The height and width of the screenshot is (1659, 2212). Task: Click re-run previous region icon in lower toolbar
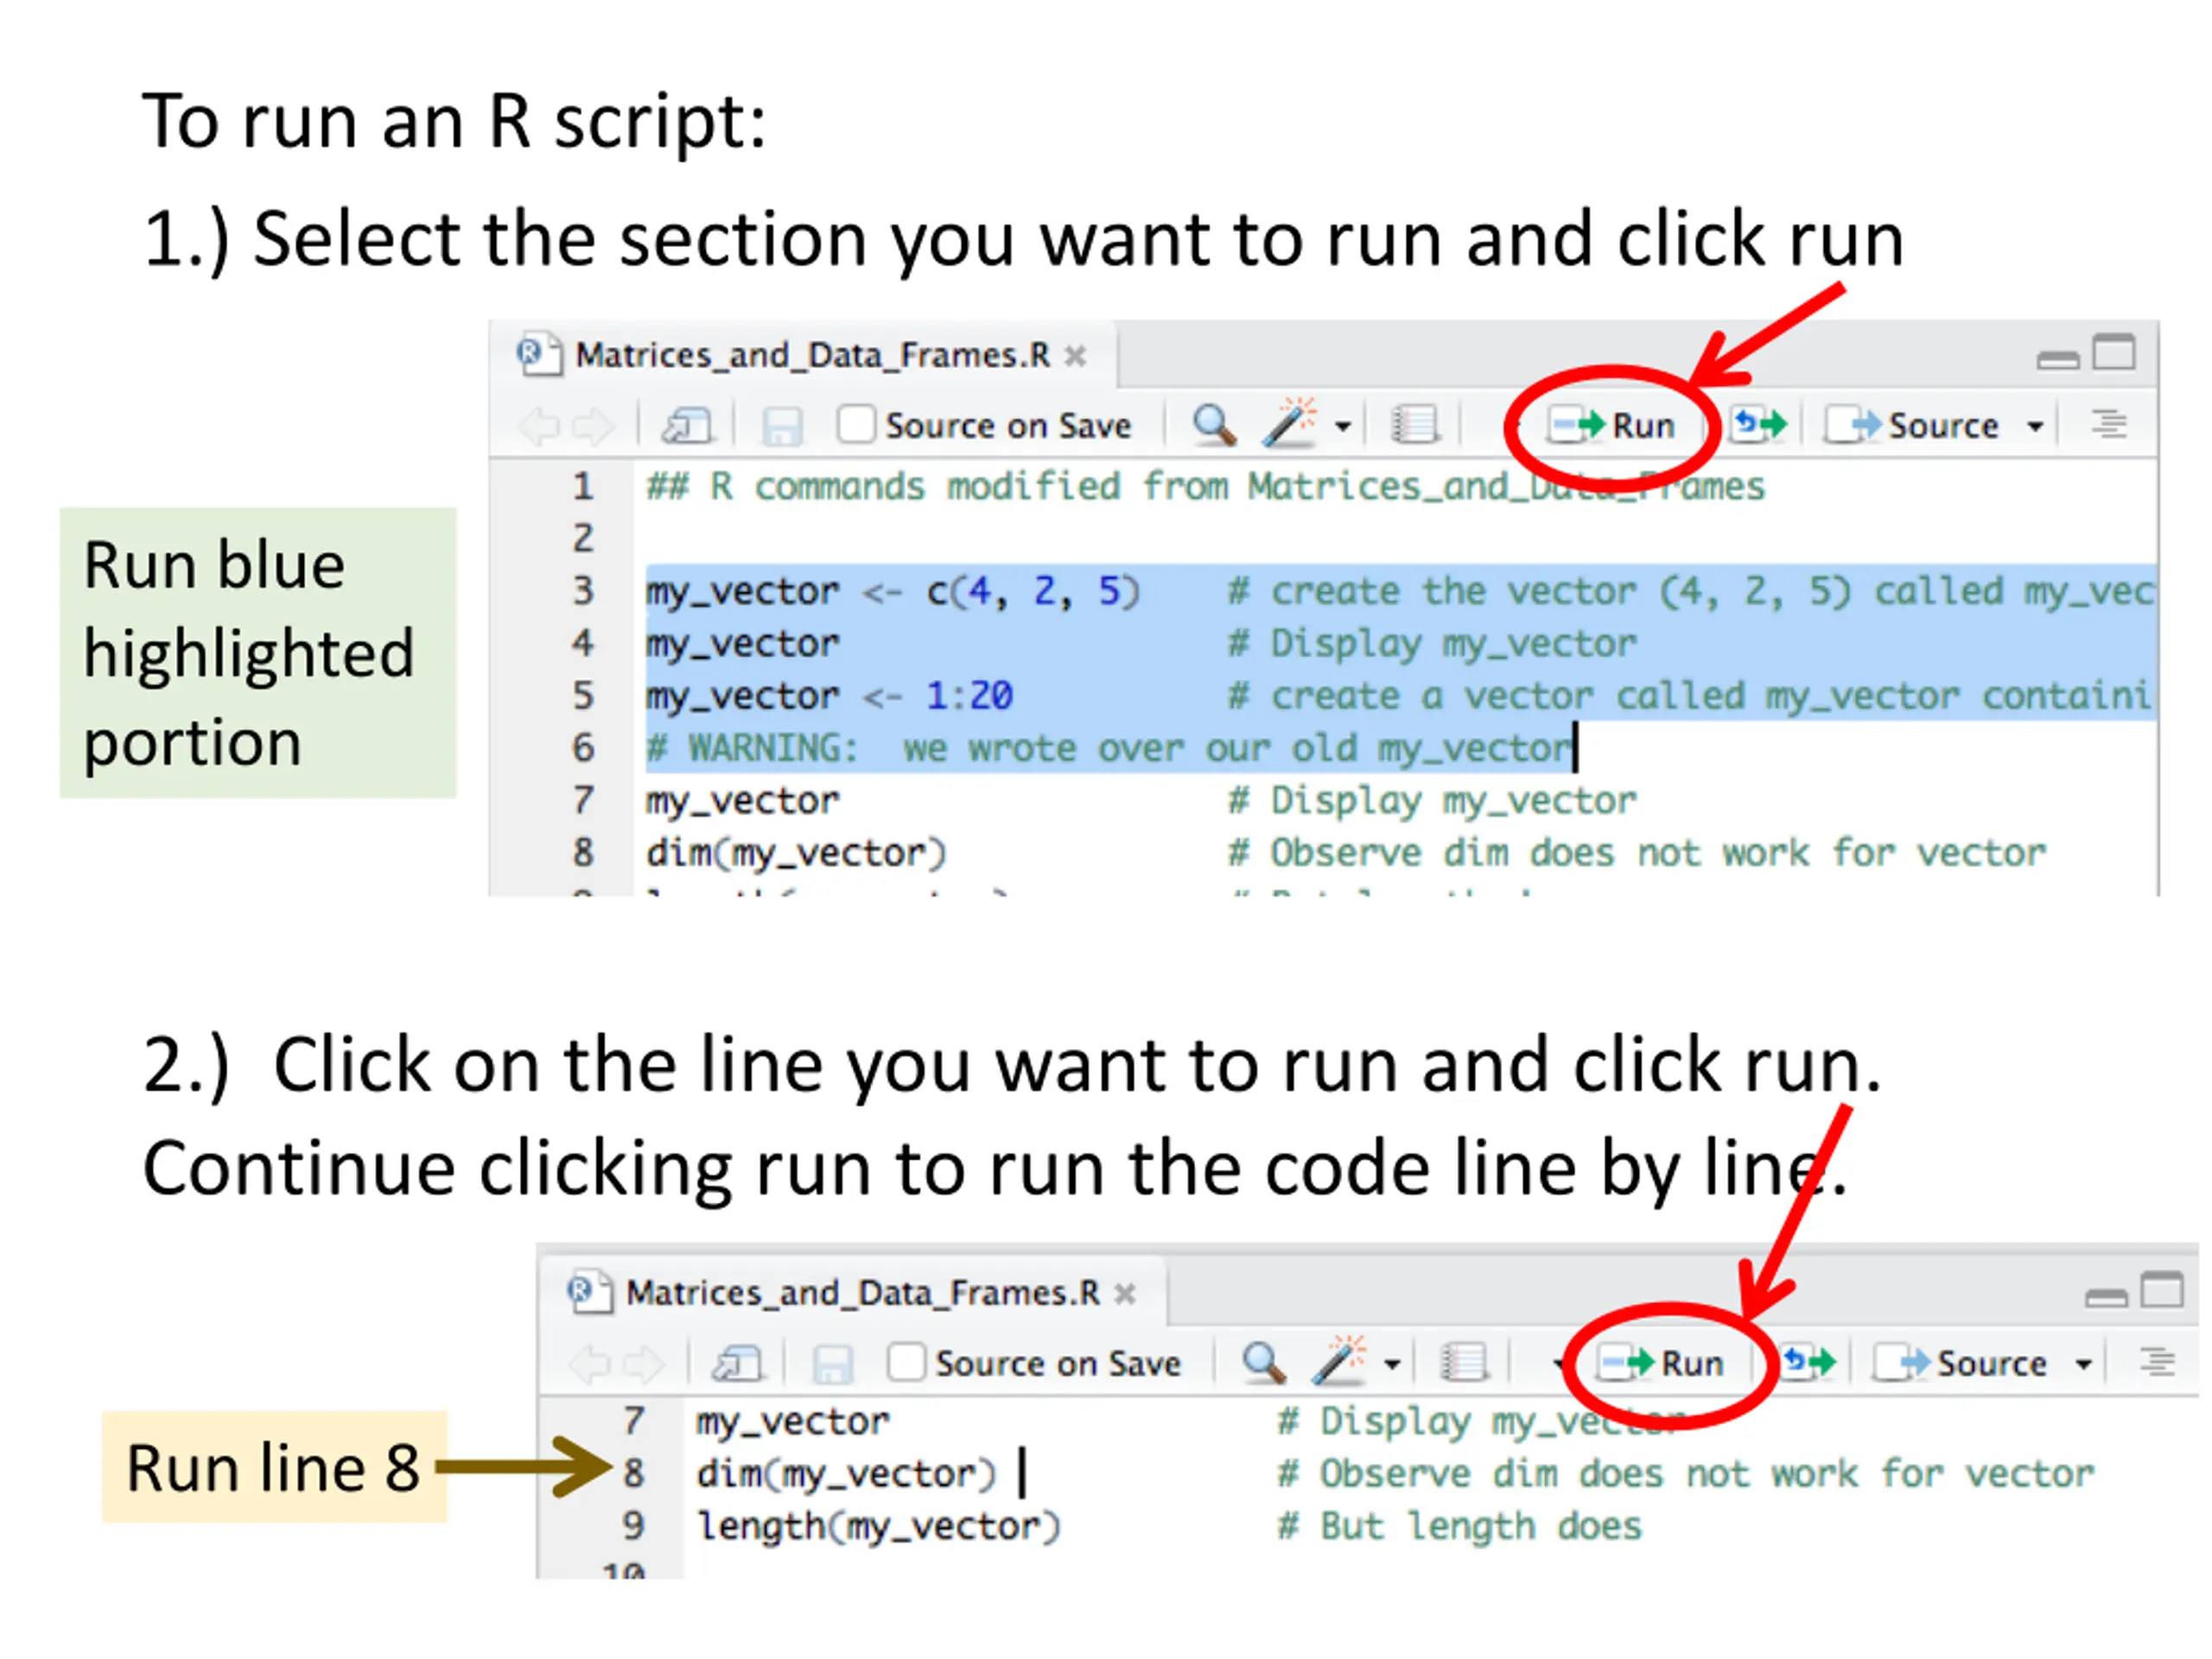pos(1809,1362)
